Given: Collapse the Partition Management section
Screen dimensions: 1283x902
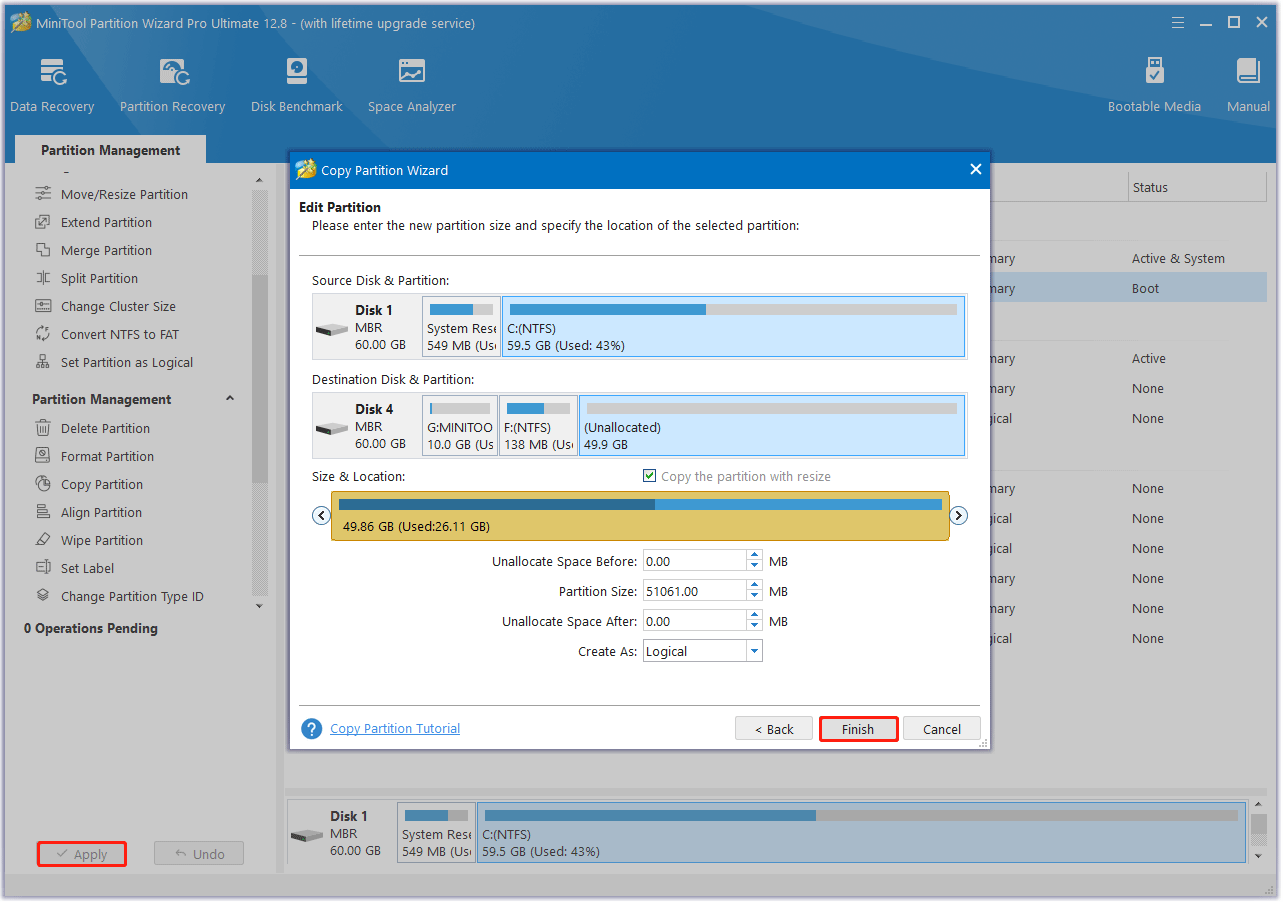Looking at the screenshot, I should (x=230, y=398).
